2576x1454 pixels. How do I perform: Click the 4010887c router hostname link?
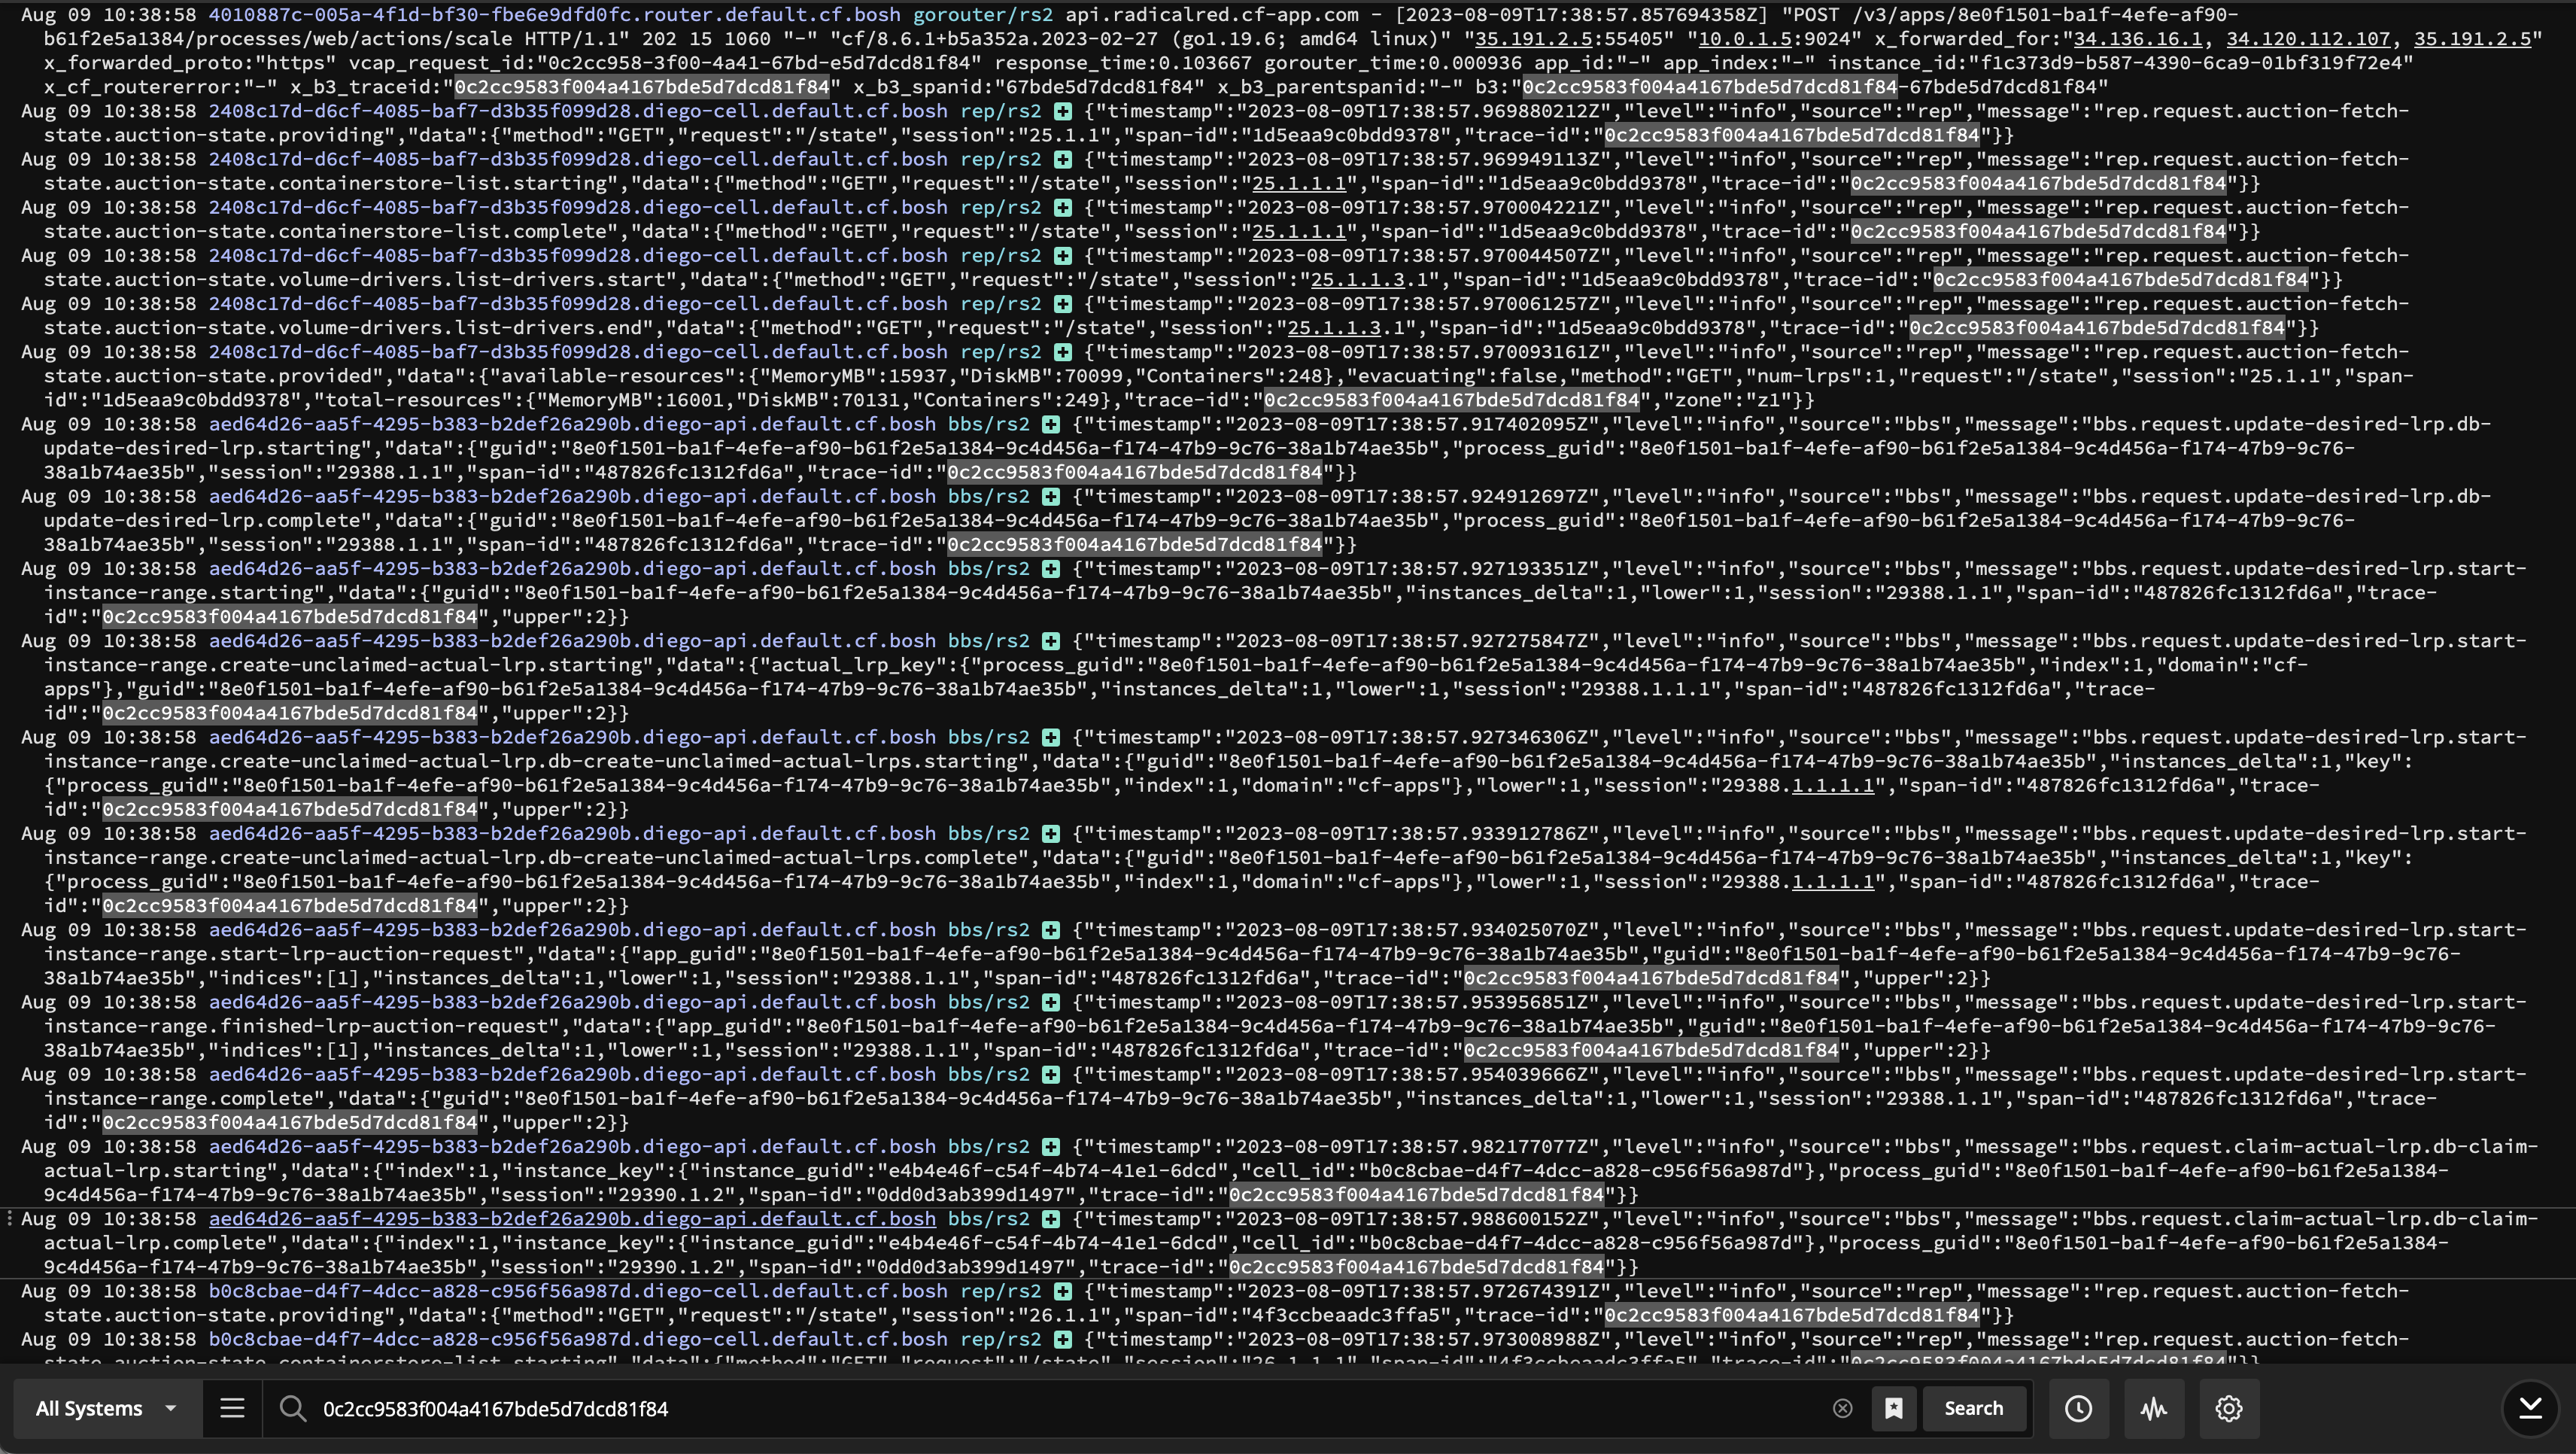pos(553,15)
